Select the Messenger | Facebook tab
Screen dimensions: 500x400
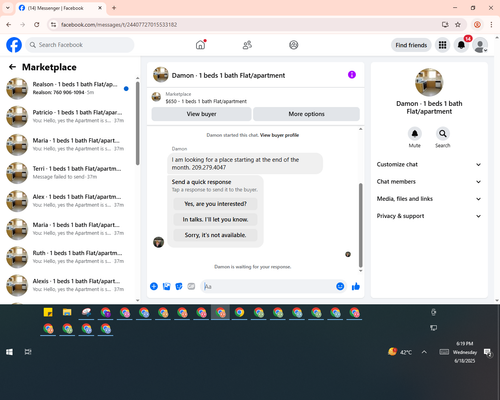point(60,8)
